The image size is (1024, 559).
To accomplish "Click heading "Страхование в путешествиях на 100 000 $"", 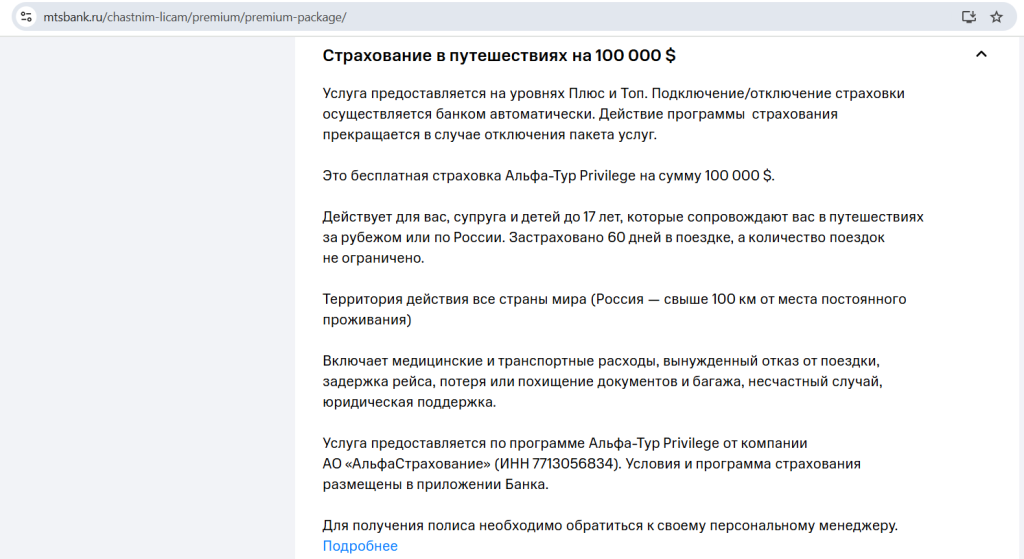I will pyautogui.click(x=499, y=55).
